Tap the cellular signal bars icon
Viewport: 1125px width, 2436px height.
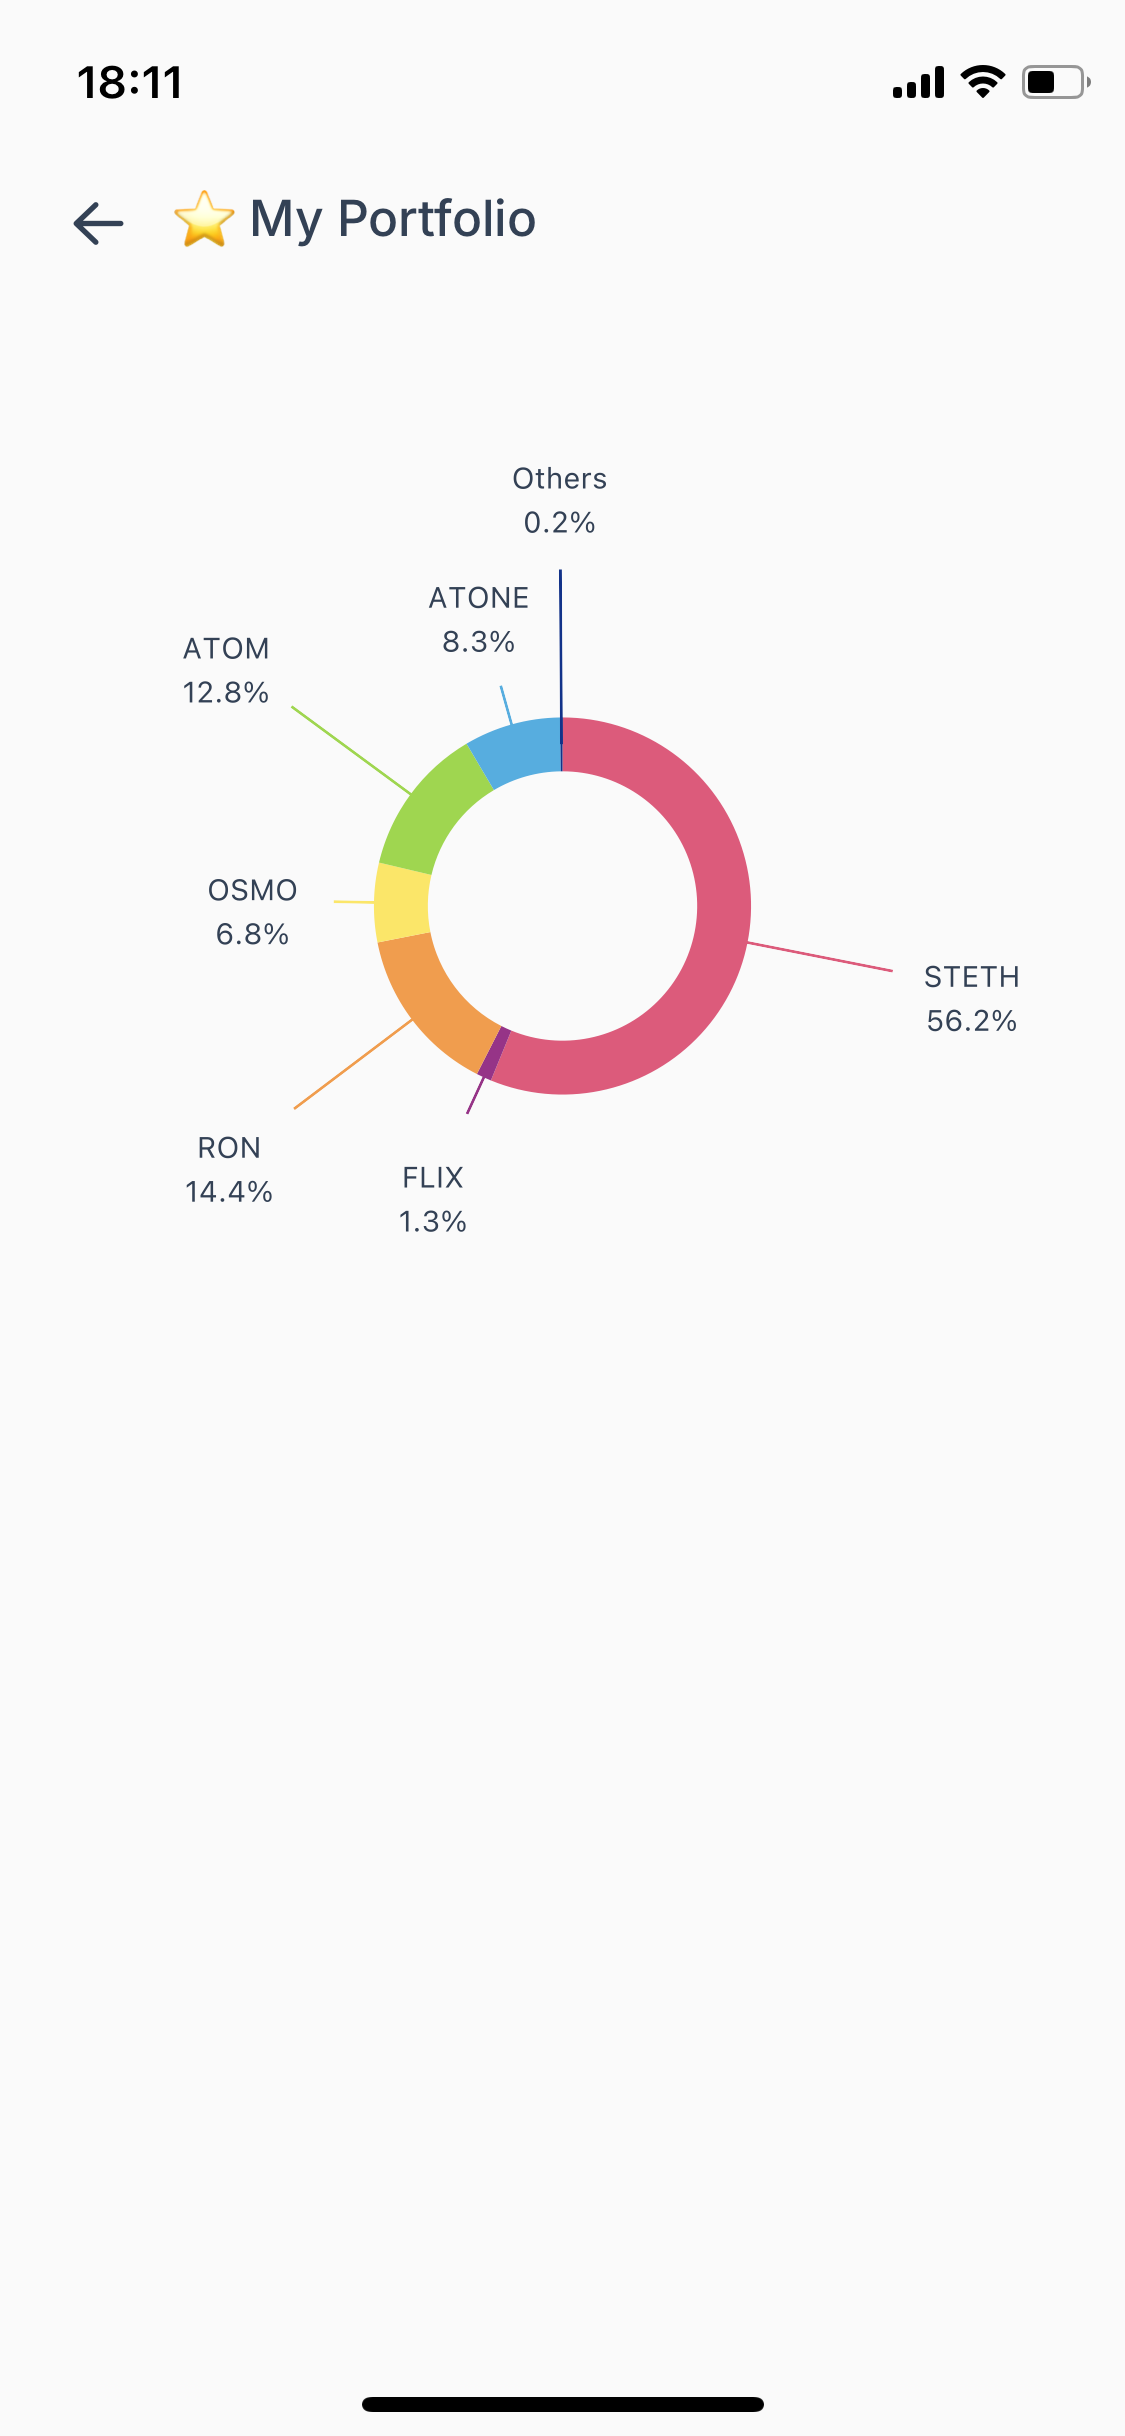click(x=918, y=83)
